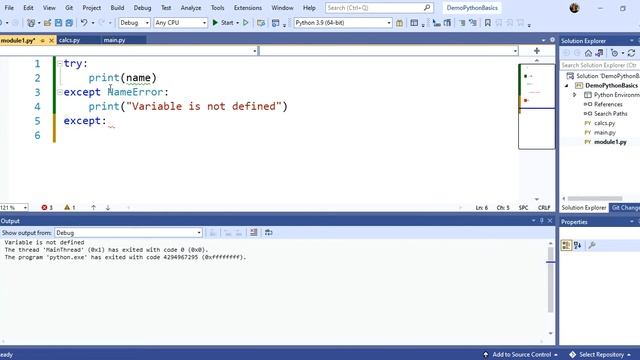This screenshot has width=640, height=360.
Task: Open the Analyze menu
Action: [191, 8]
